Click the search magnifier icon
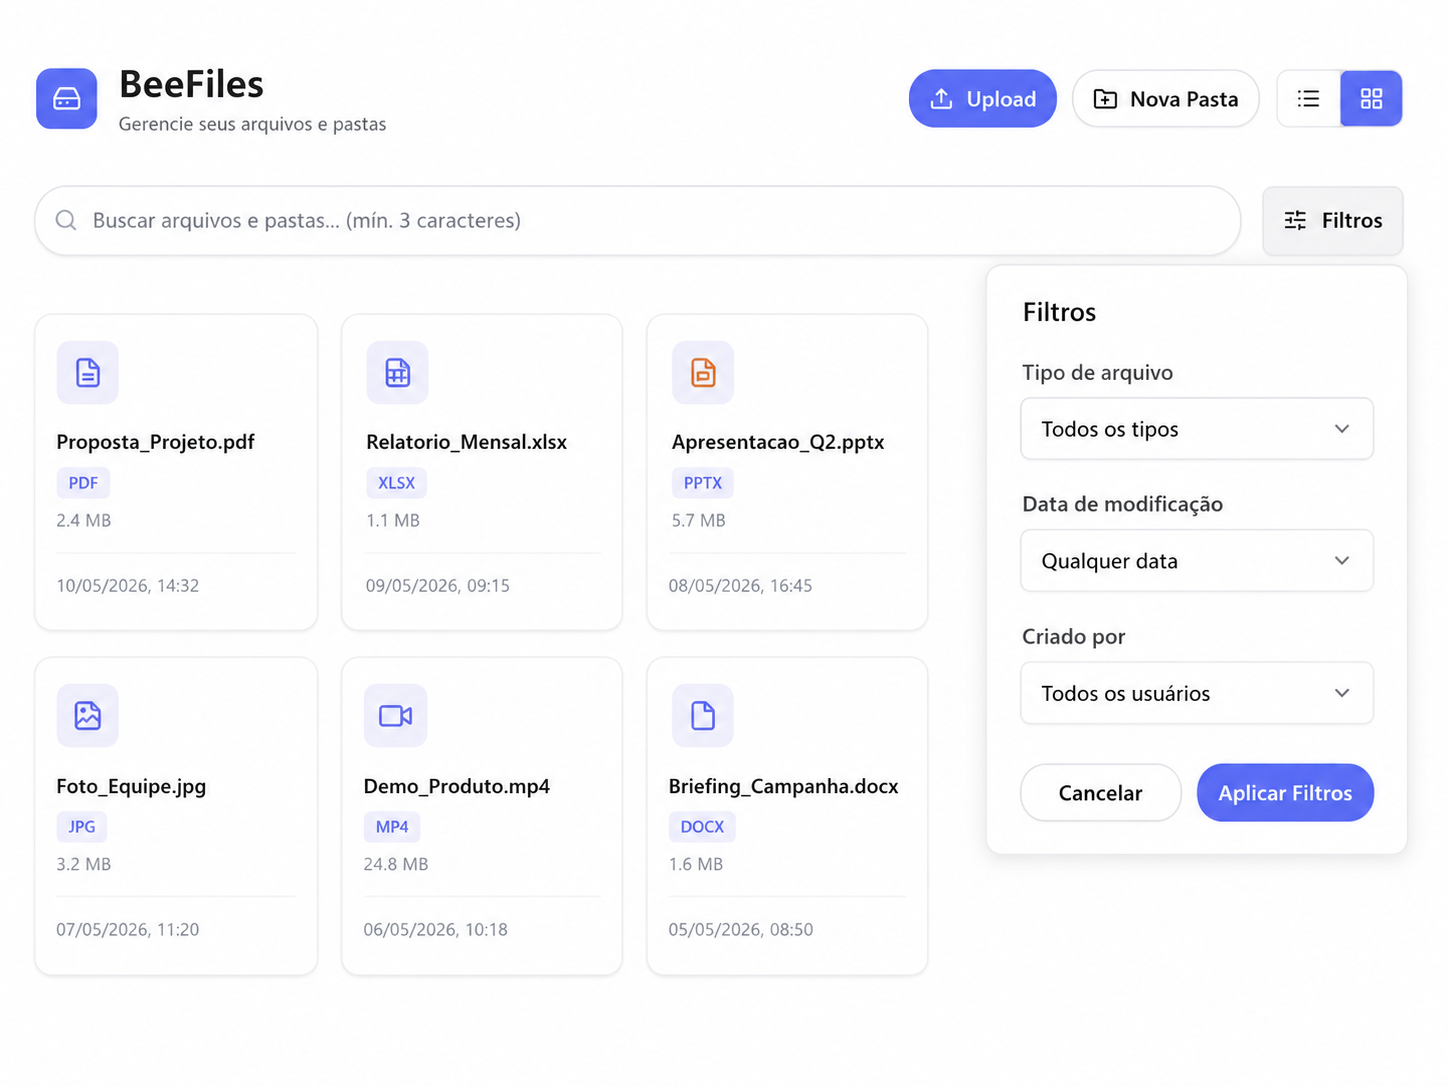Image resolution: width=1448 pixels, height=1086 pixels. [x=66, y=220]
